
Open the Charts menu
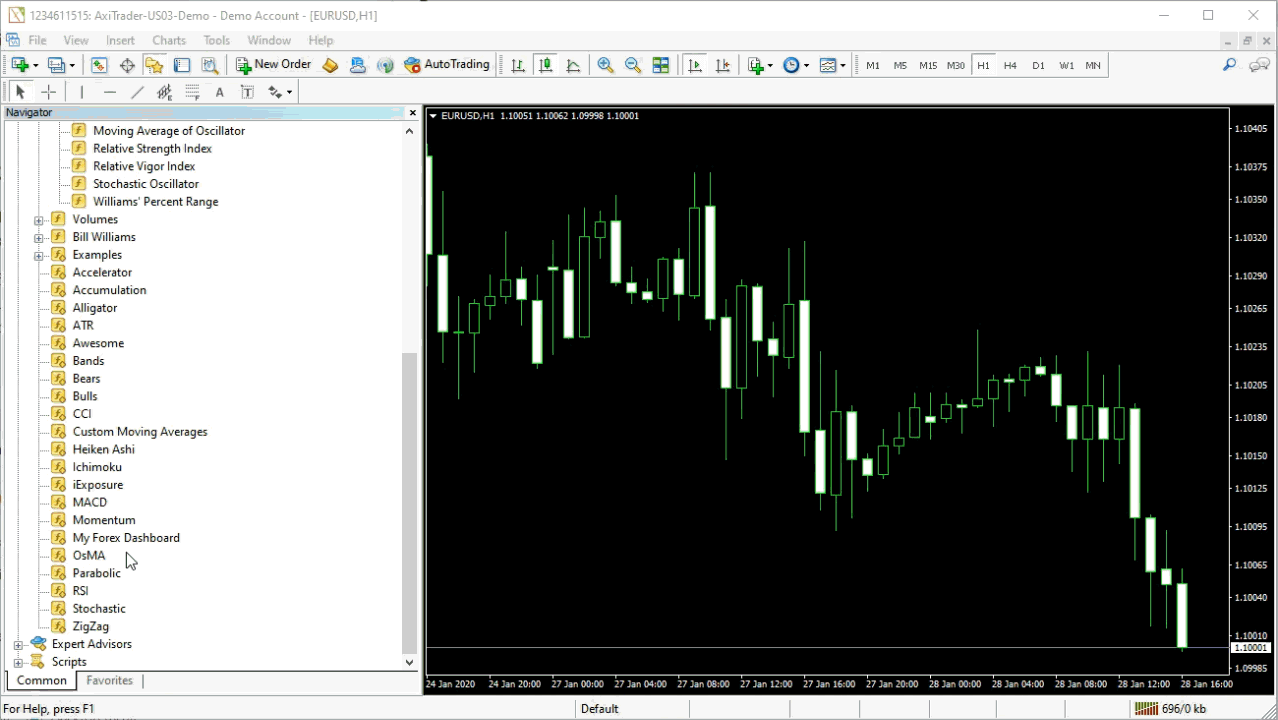(x=169, y=40)
